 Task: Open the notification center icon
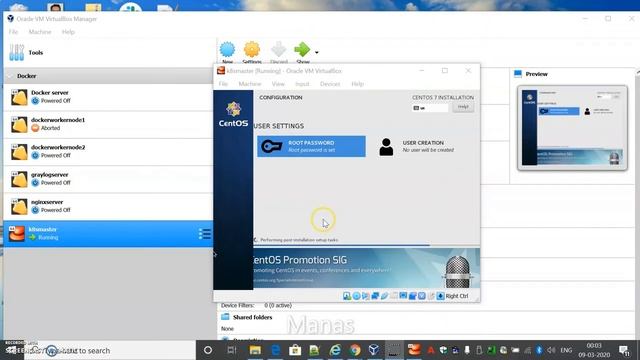(x=624, y=350)
